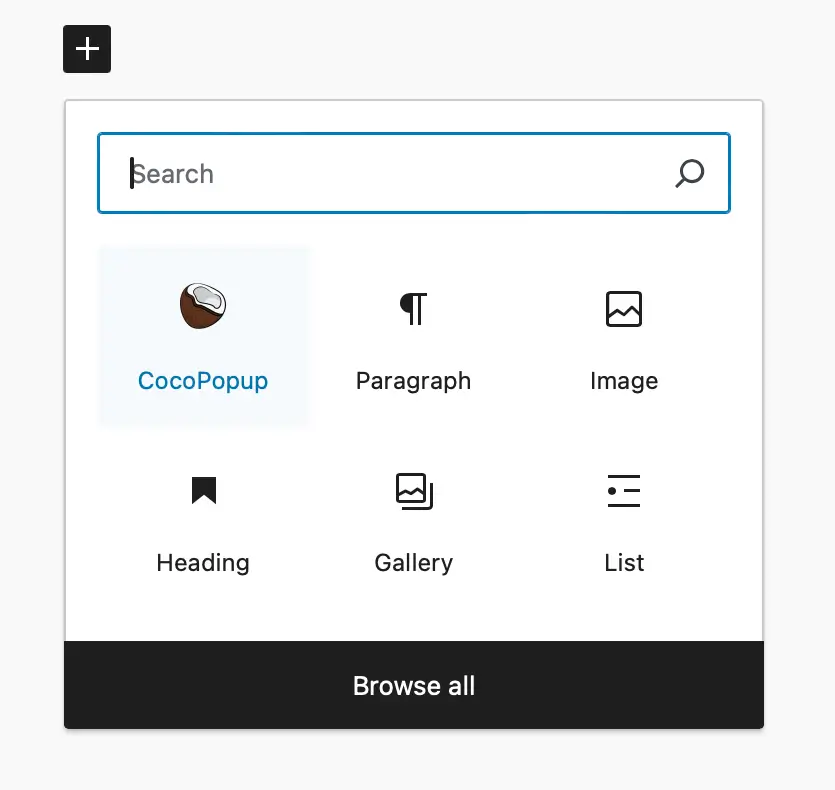
Task: Click the List block bullet icon
Action: (624, 490)
